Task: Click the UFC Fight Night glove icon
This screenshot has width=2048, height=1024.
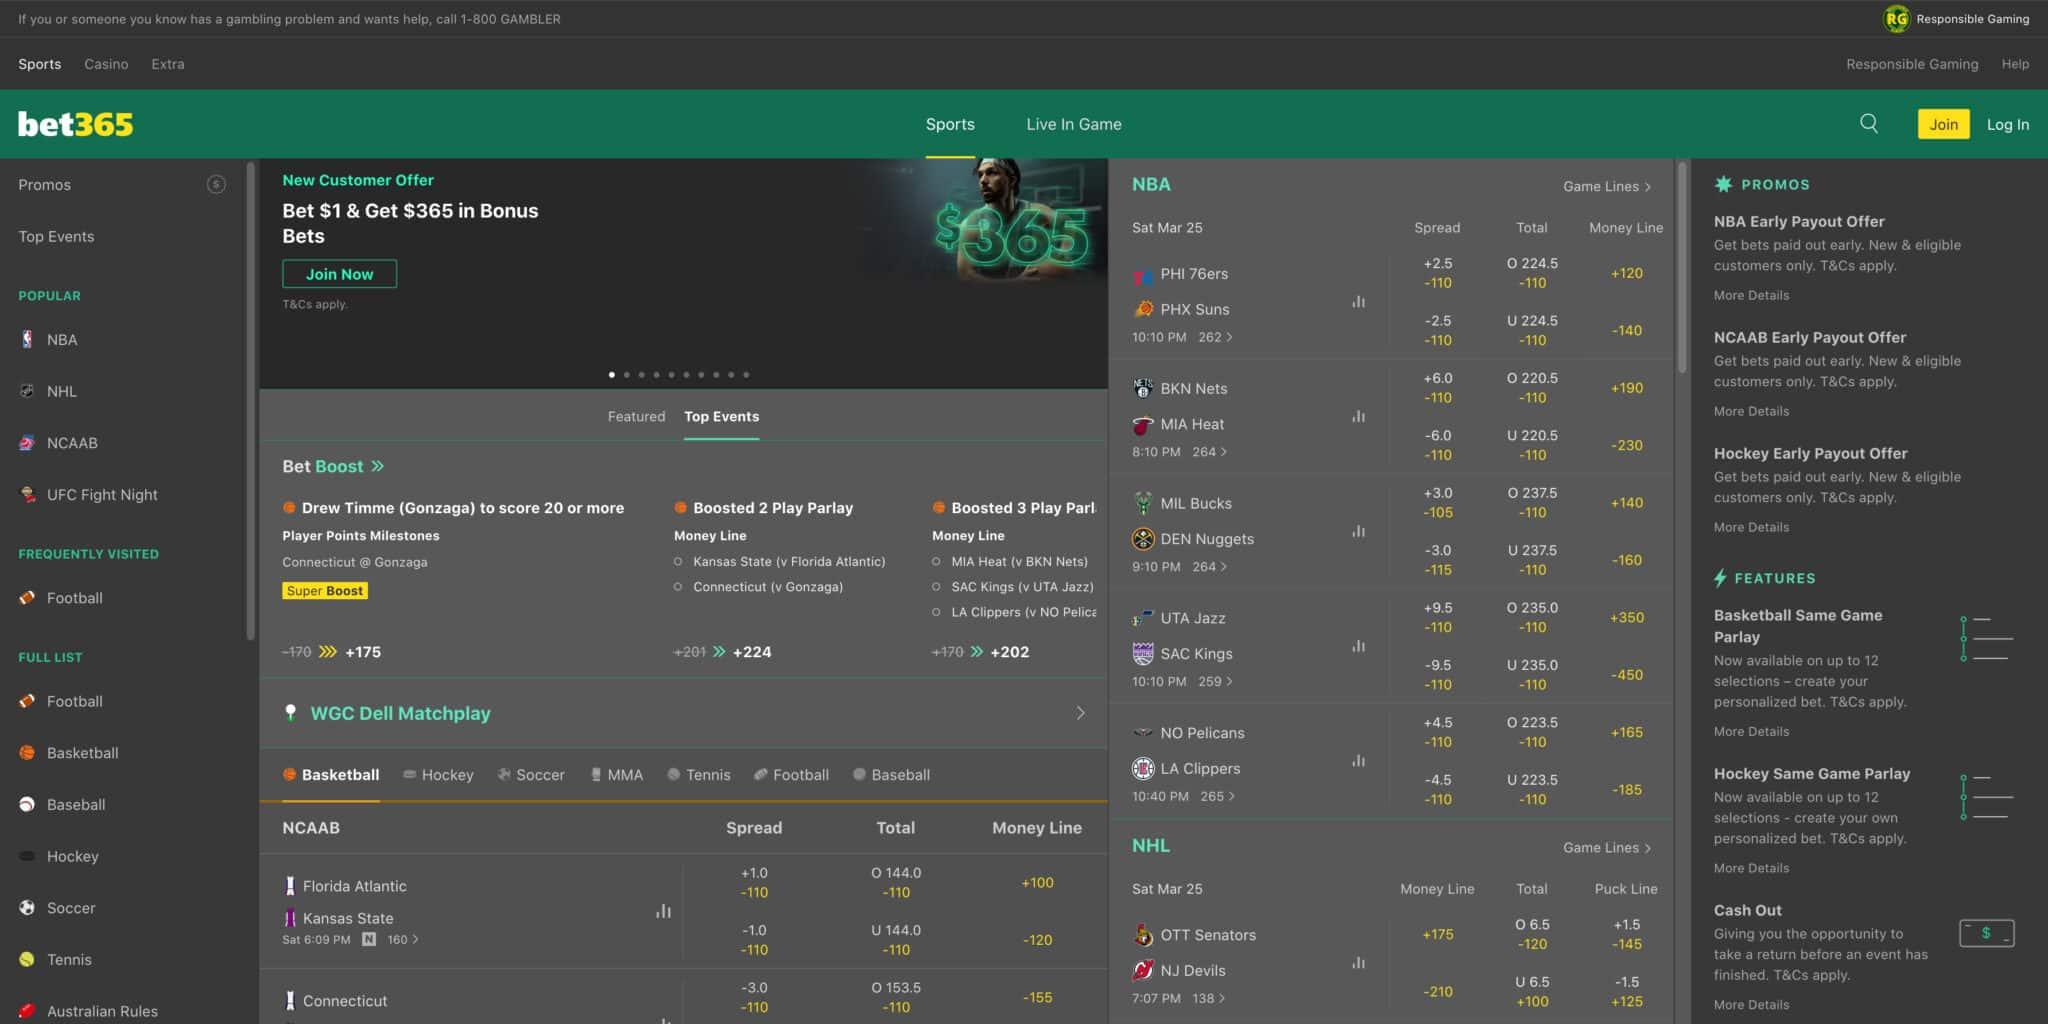Action: coord(27,494)
